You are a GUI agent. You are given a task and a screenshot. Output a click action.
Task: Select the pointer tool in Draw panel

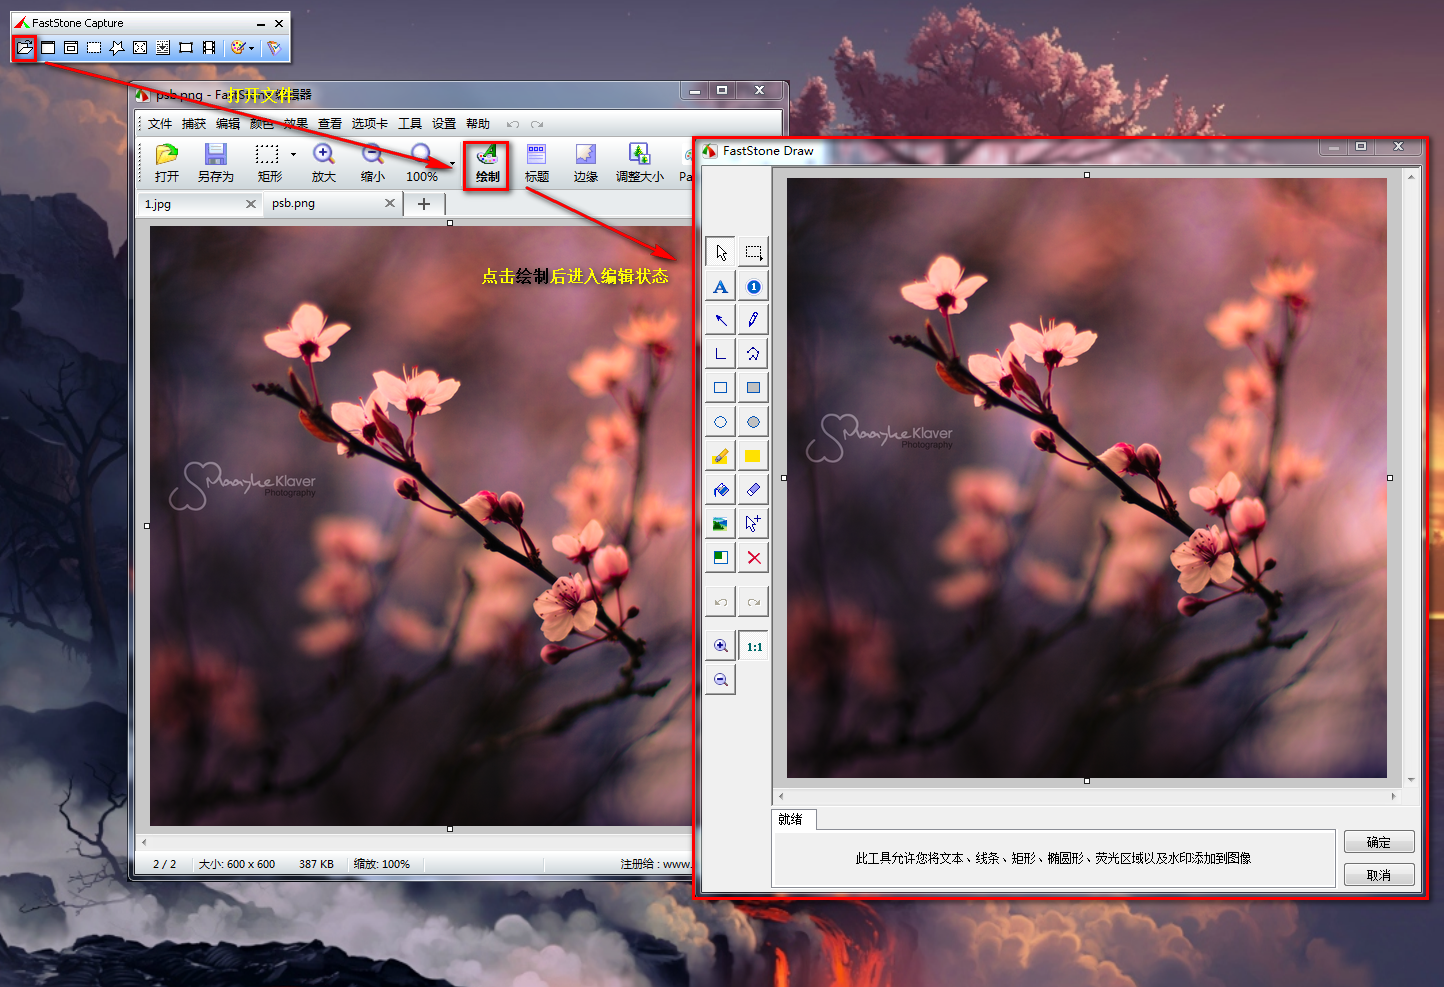(721, 252)
